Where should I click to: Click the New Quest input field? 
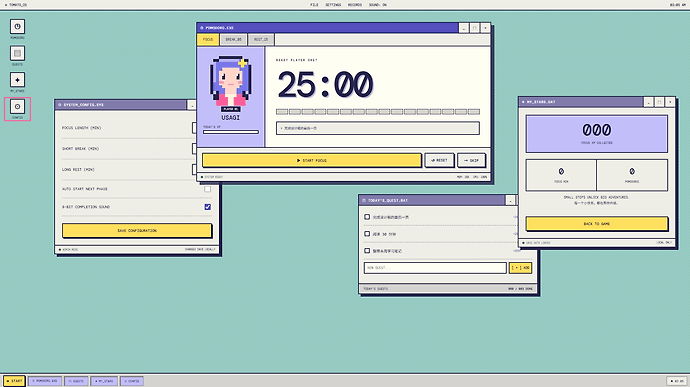pyautogui.click(x=435, y=268)
